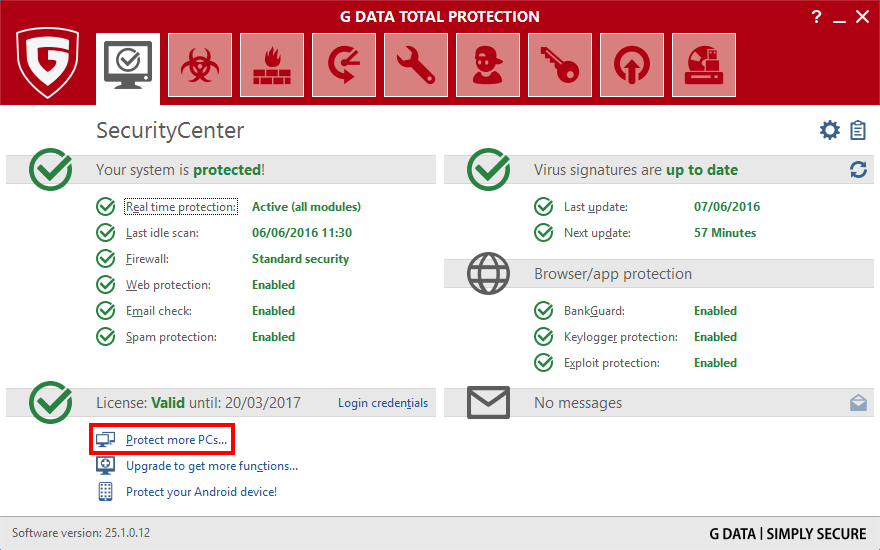Click the 57 Minutes value

[x=725, y=232]
